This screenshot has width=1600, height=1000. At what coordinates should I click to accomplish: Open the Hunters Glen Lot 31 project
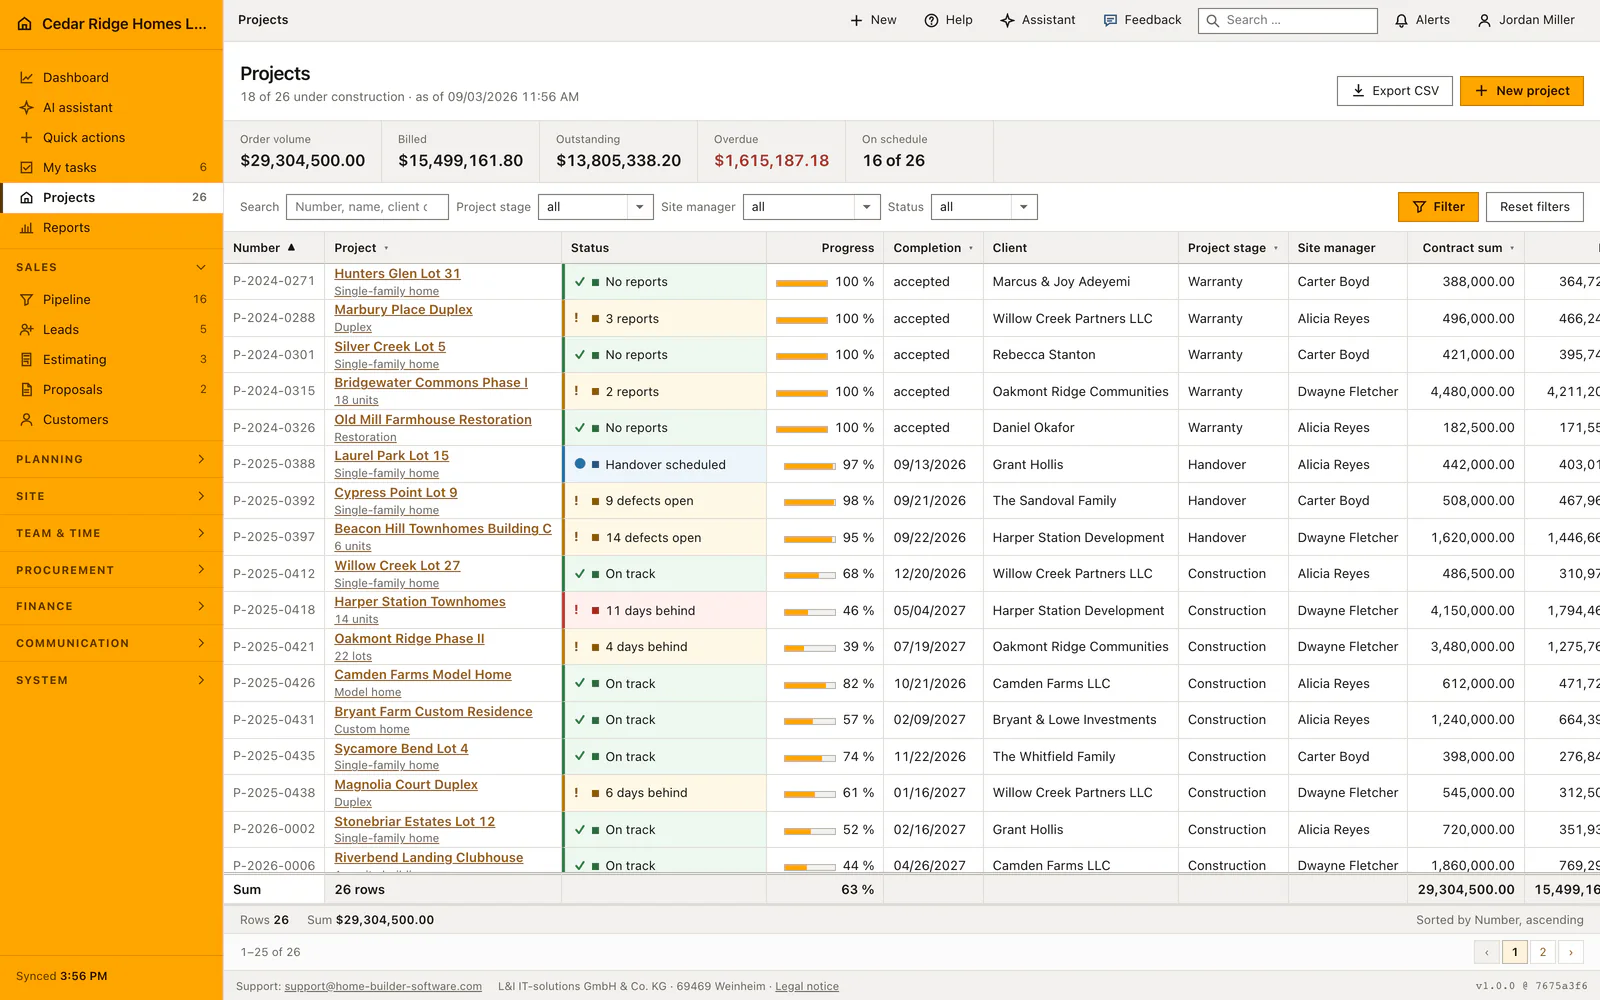(x=397, y=273)
